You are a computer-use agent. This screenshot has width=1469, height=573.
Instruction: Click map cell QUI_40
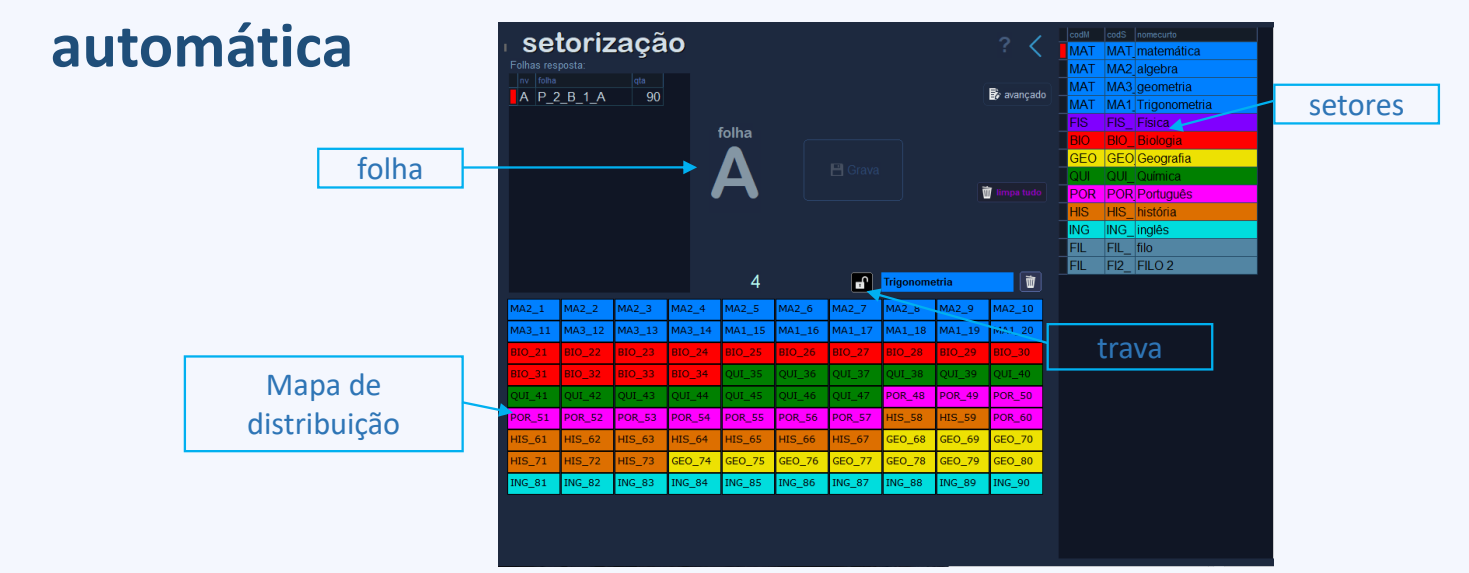(x=1016, y=374)
